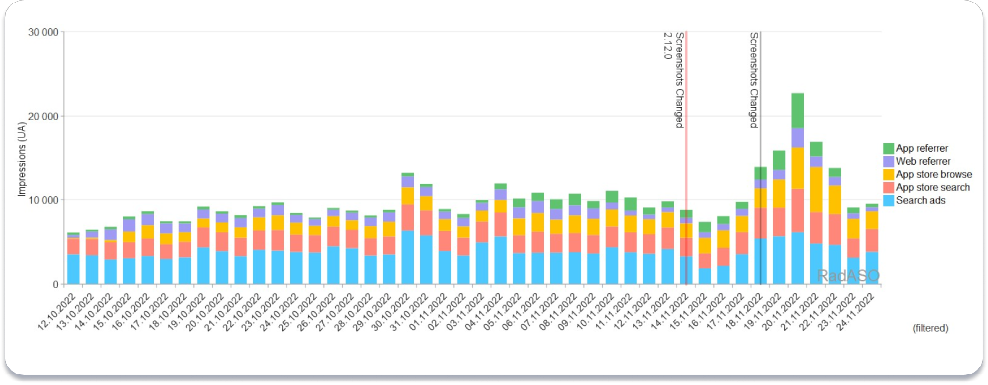Click the purple Web referrer legend swatch

point(888,161)
